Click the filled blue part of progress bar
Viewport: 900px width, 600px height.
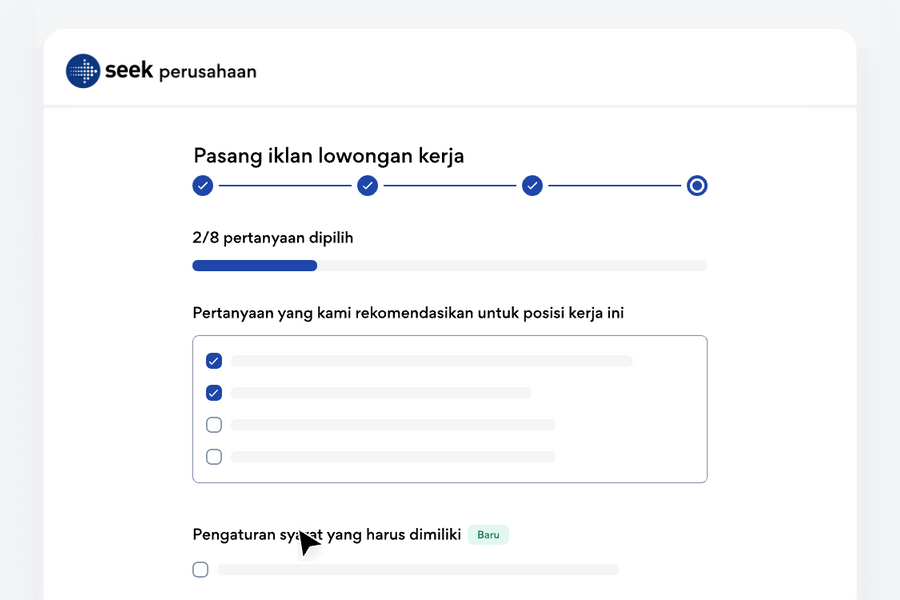click(254, 266)
